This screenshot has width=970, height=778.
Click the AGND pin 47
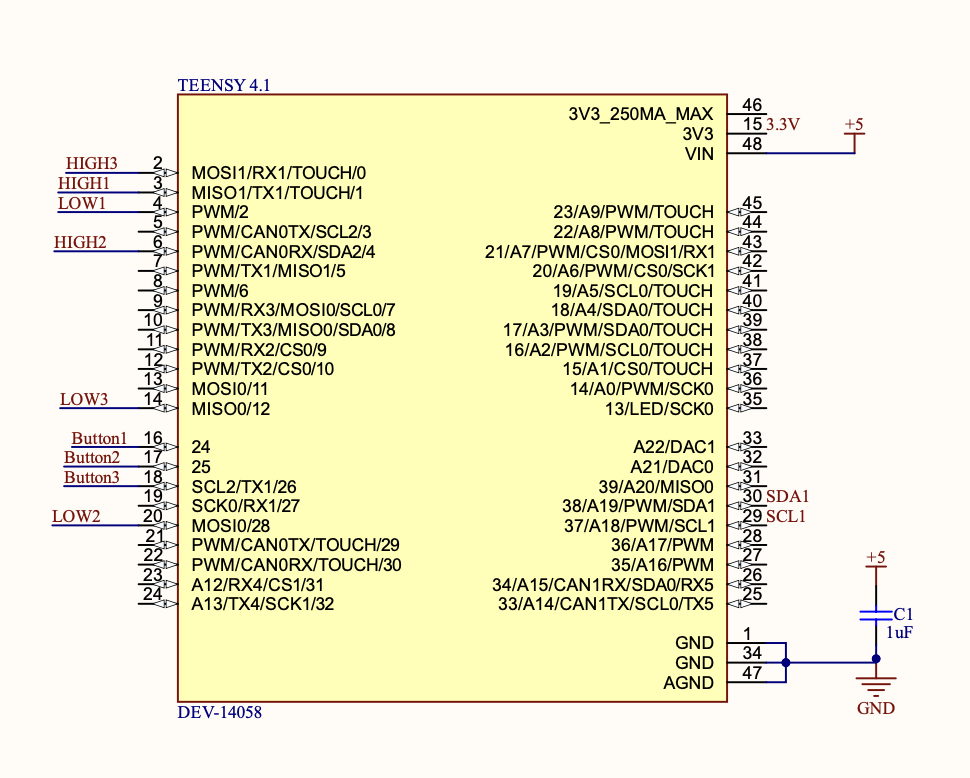tap(747, 682)
